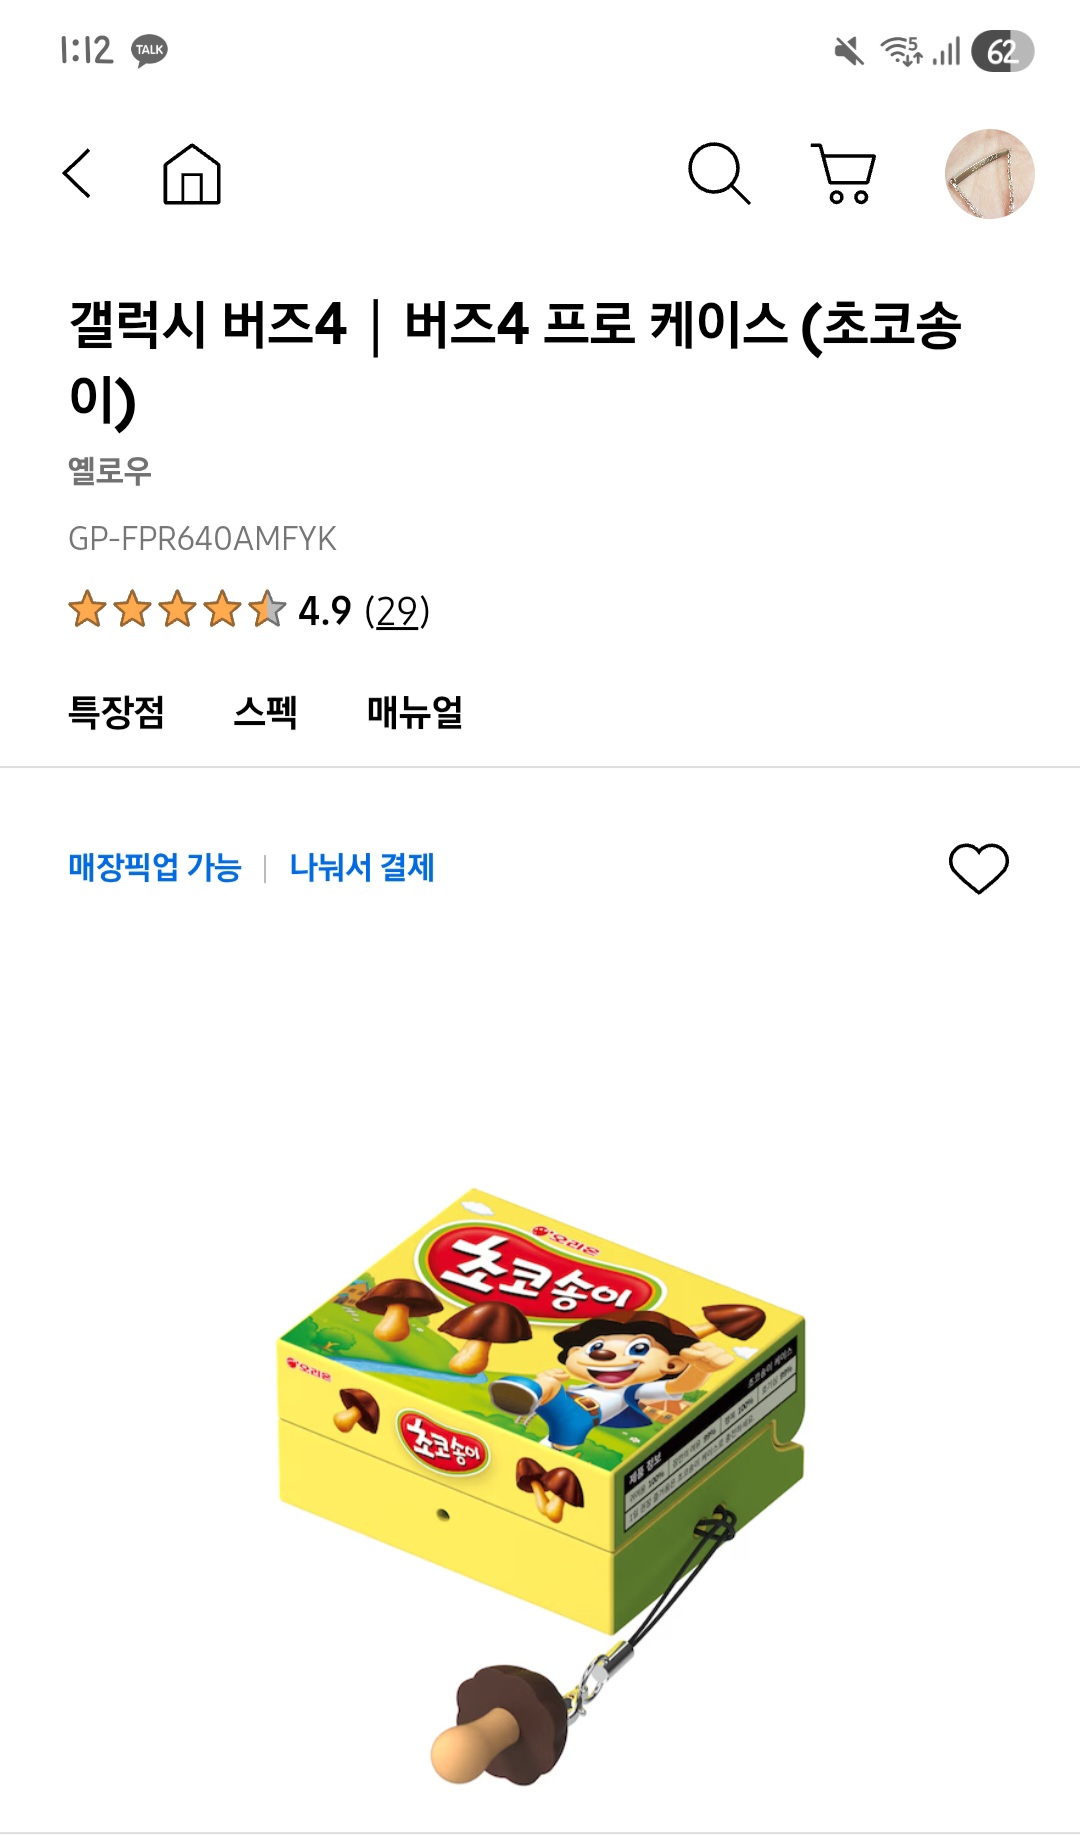The width and height of the screenshot is (1080, 1835).
Task: Open the 29 reviews count link
Action: 397,611
